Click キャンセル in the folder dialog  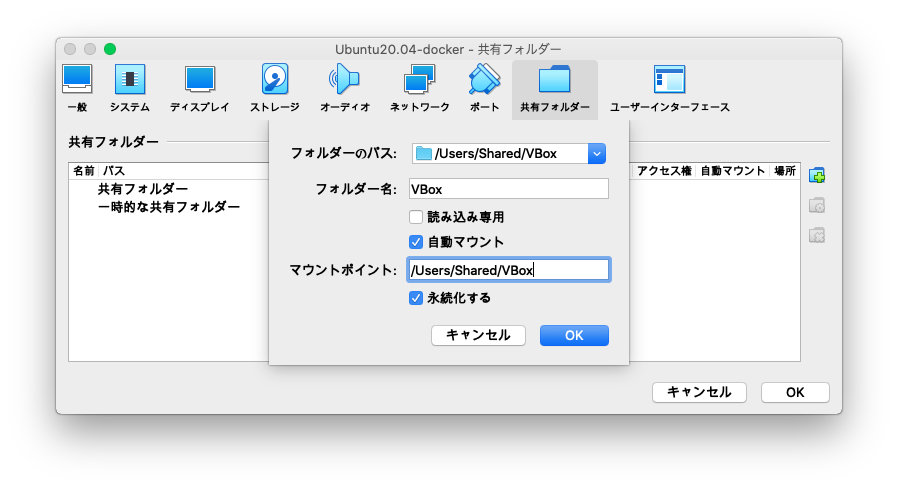[x=478, y=336]
